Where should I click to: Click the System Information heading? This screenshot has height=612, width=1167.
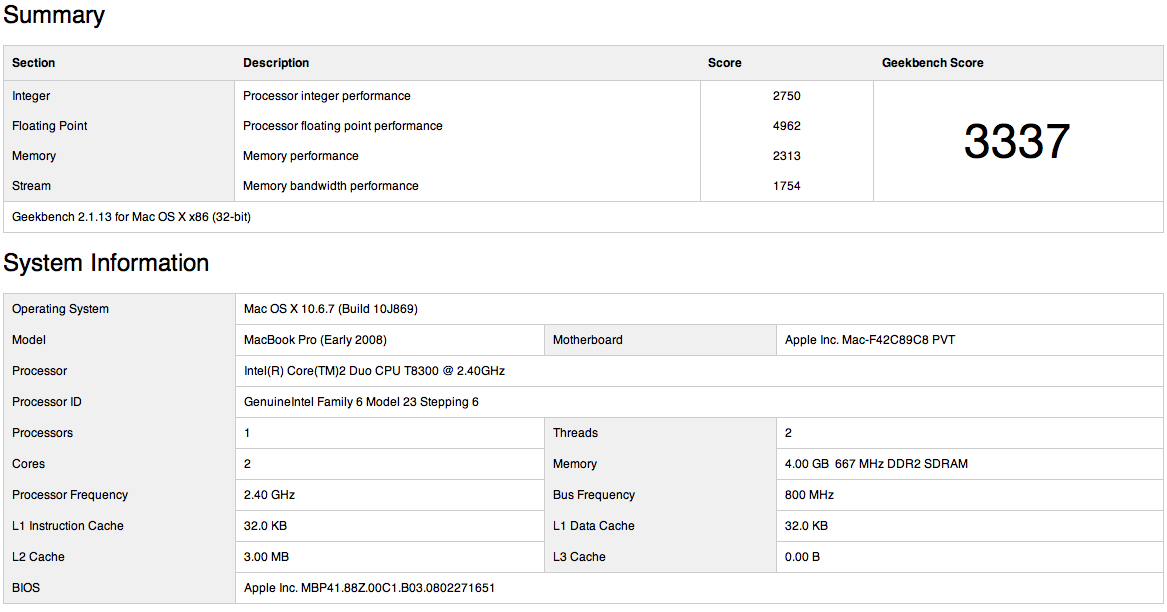(106, 263)
